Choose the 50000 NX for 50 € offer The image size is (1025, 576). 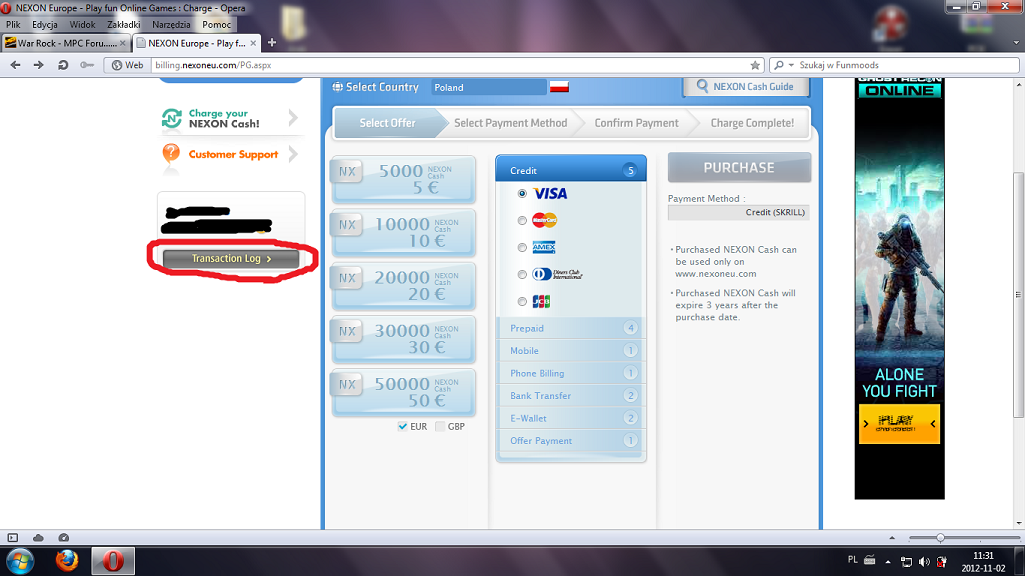(403, 392)
